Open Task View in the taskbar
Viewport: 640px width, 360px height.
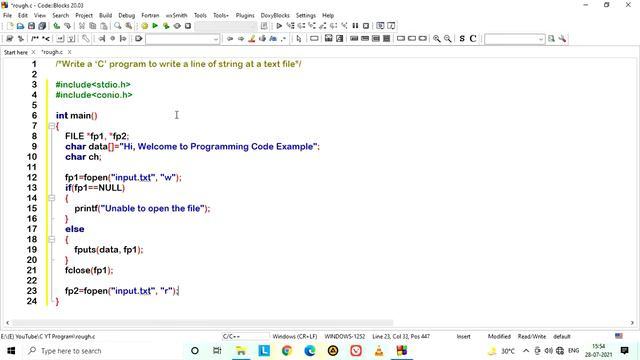pyautogui.click(x=217, y=351)
